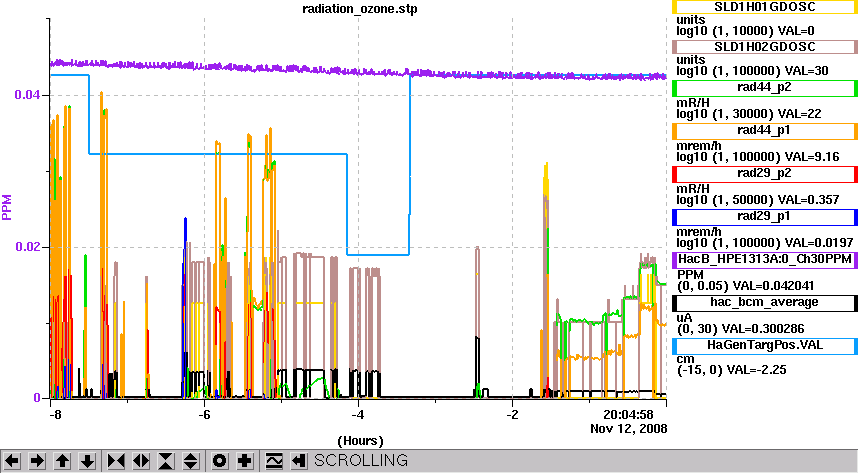Click the VAL=0.357 reading for rad29_p2

pyautogui.click(x=808, y=200)
